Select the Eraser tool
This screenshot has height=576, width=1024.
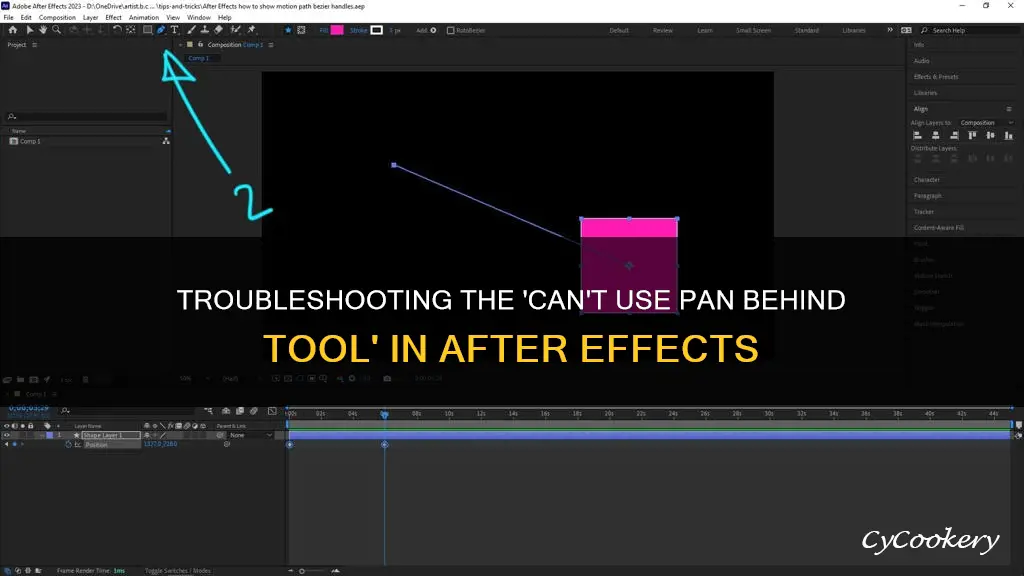tap(219, 30)
